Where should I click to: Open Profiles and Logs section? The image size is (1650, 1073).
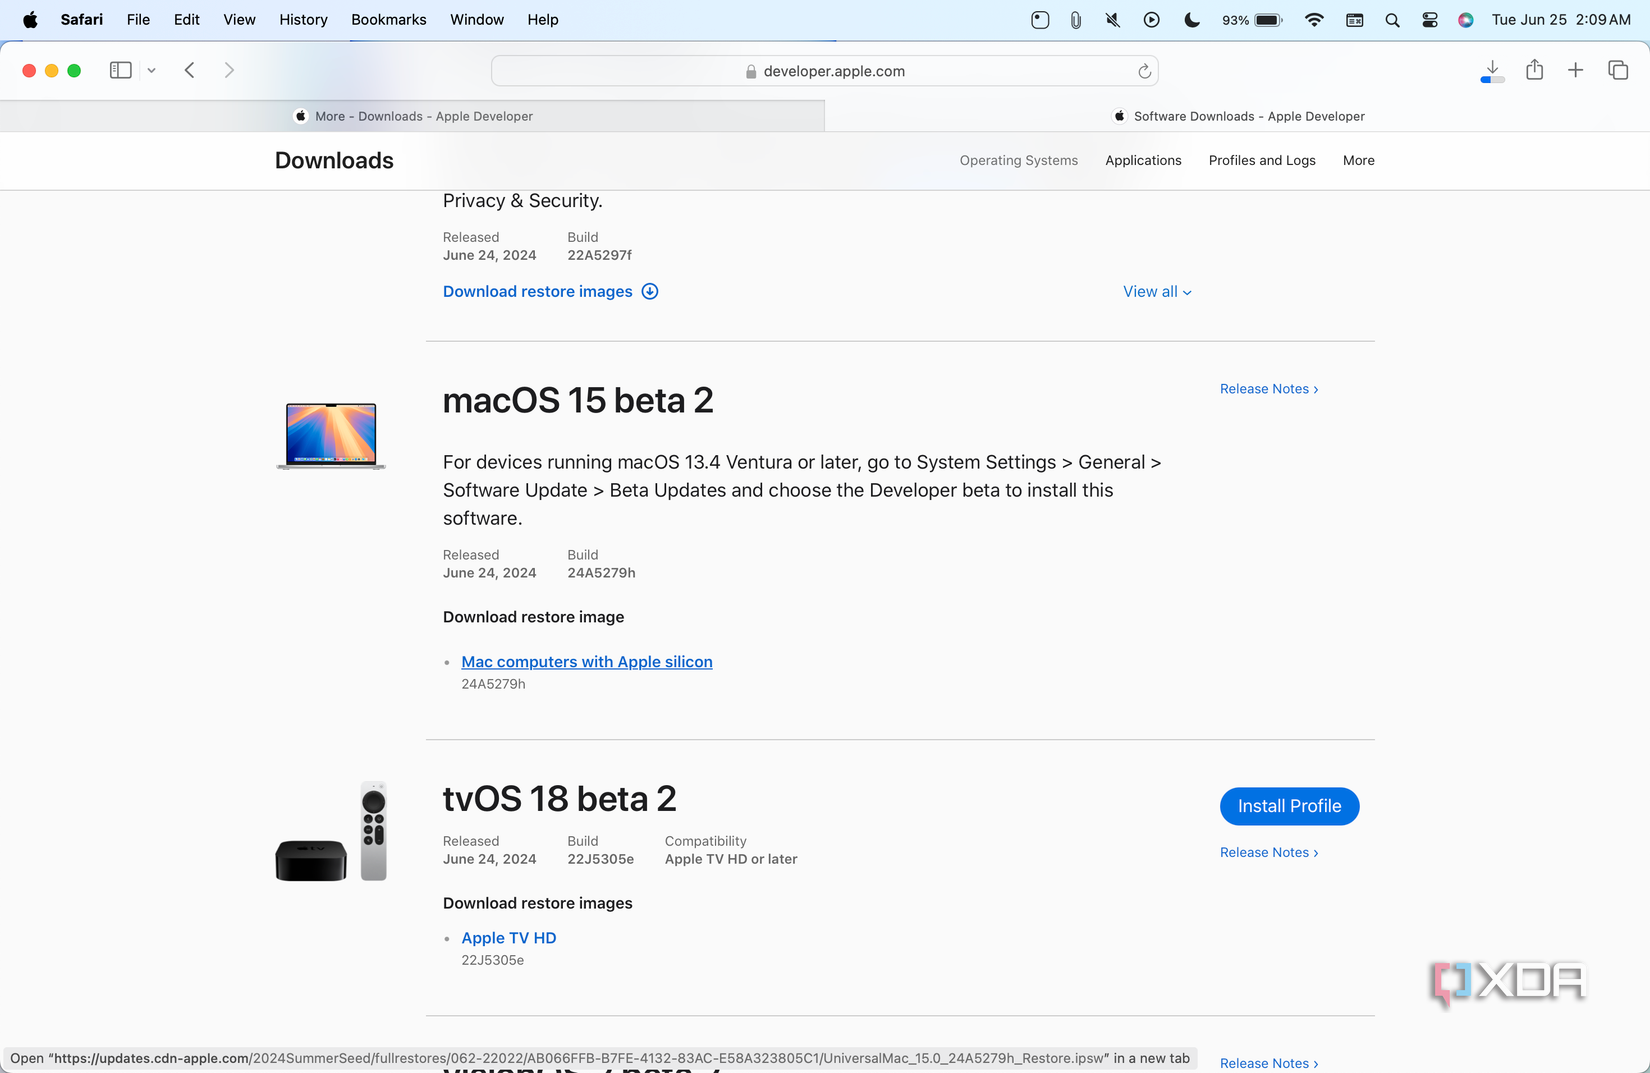pos(1262,160)
